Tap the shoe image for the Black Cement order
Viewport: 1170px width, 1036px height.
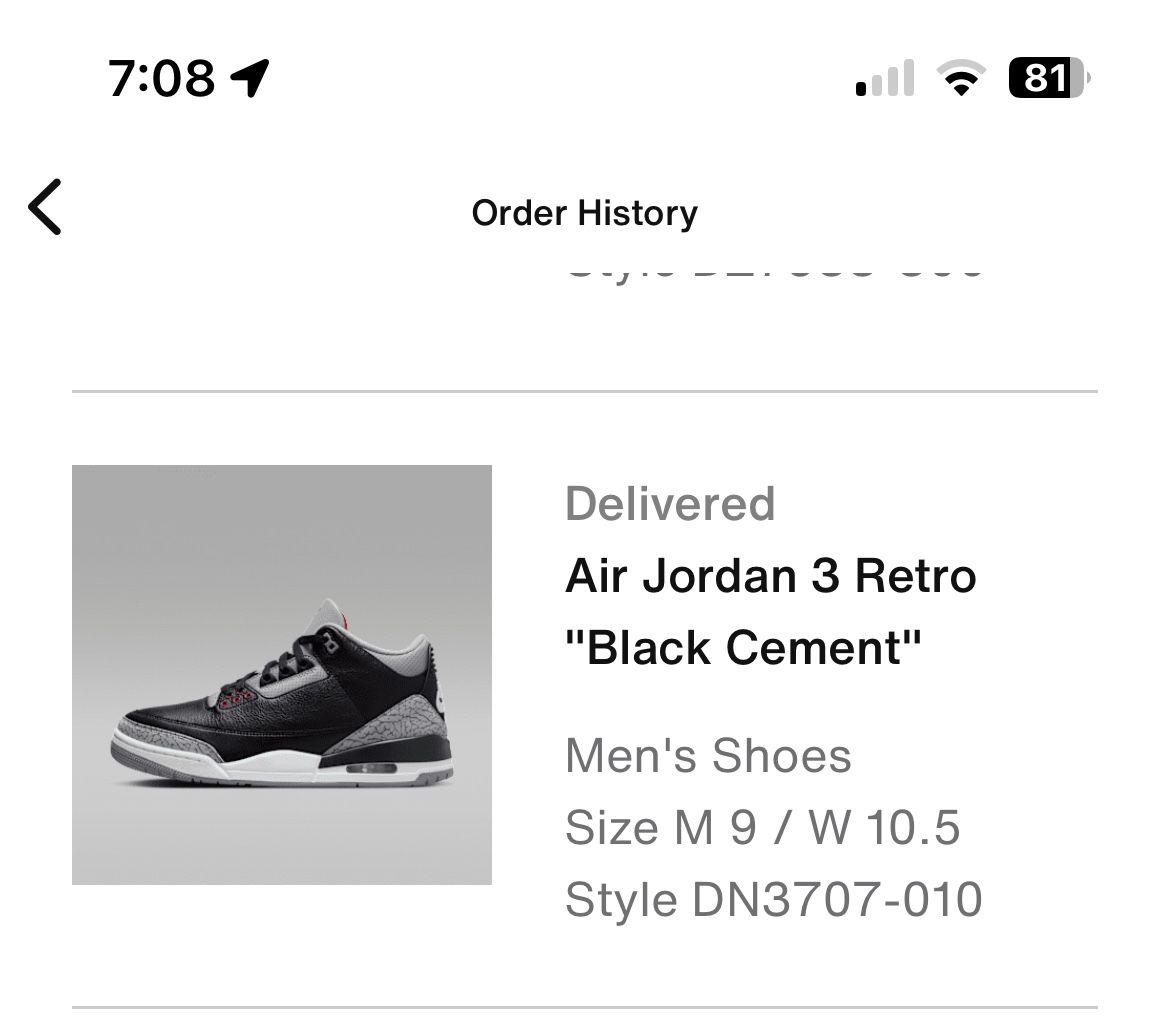tap(283, 675)
